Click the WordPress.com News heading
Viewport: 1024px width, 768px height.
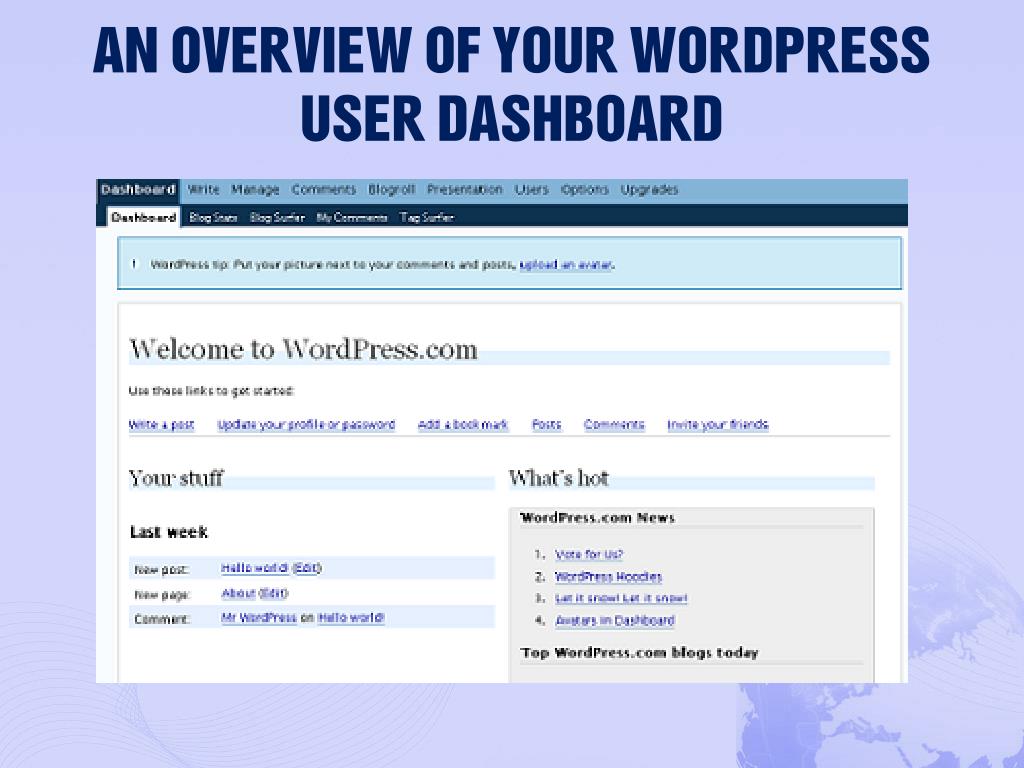[598, 518]
